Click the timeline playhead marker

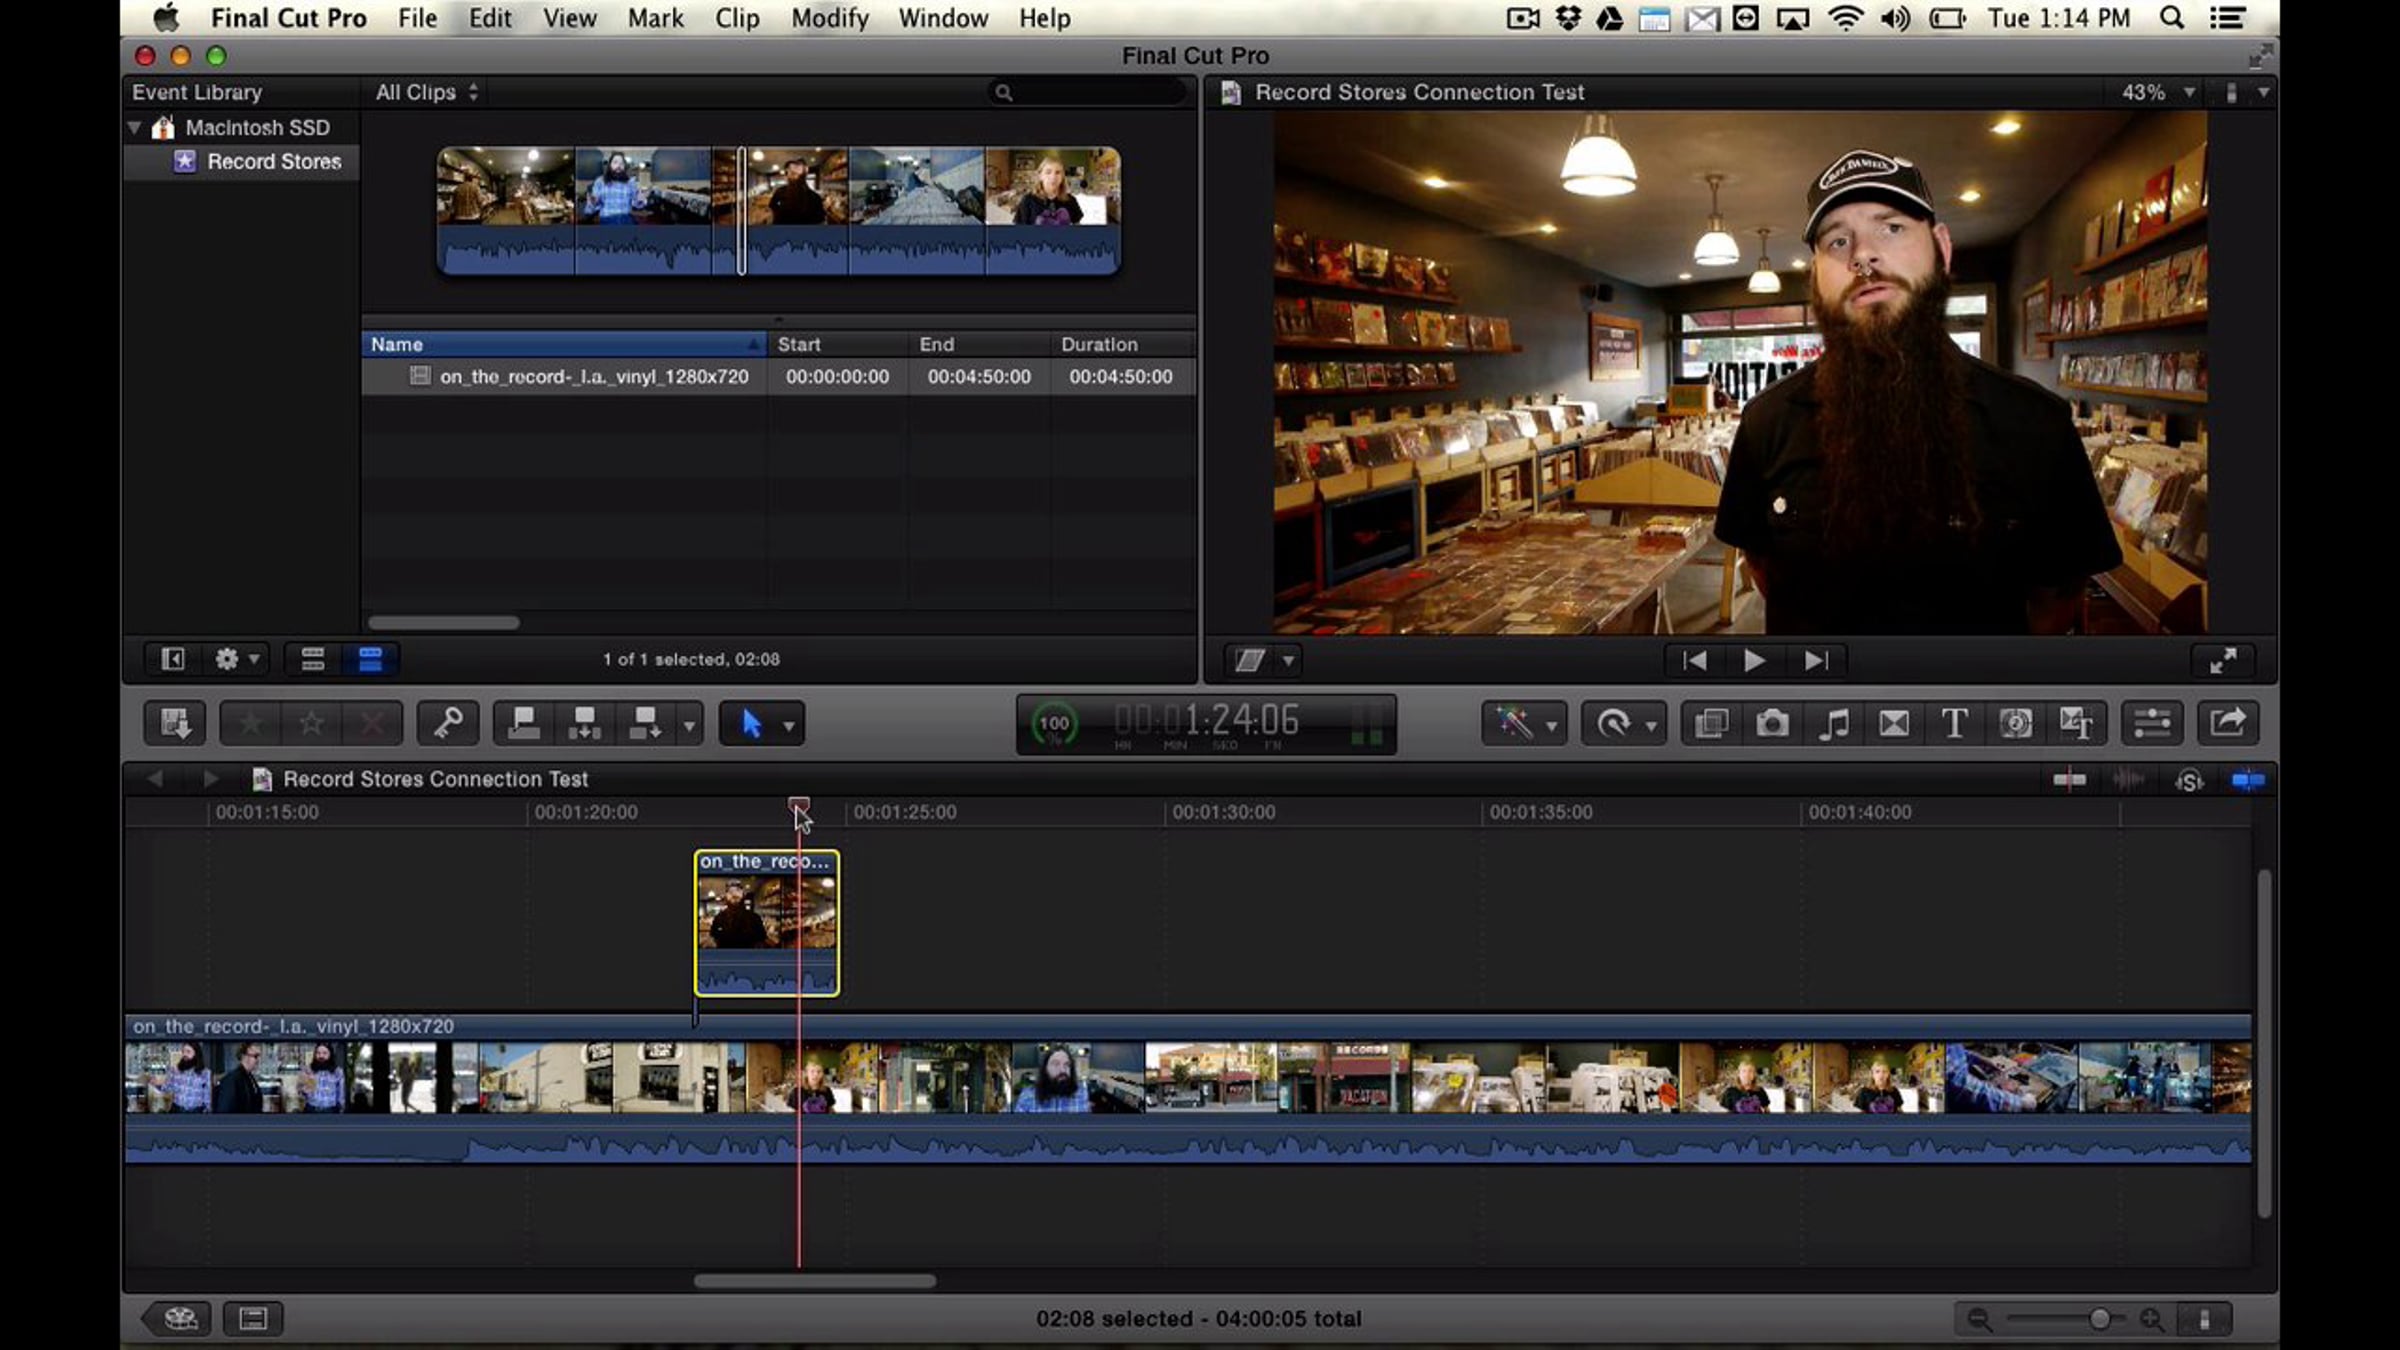click(798, 805)
